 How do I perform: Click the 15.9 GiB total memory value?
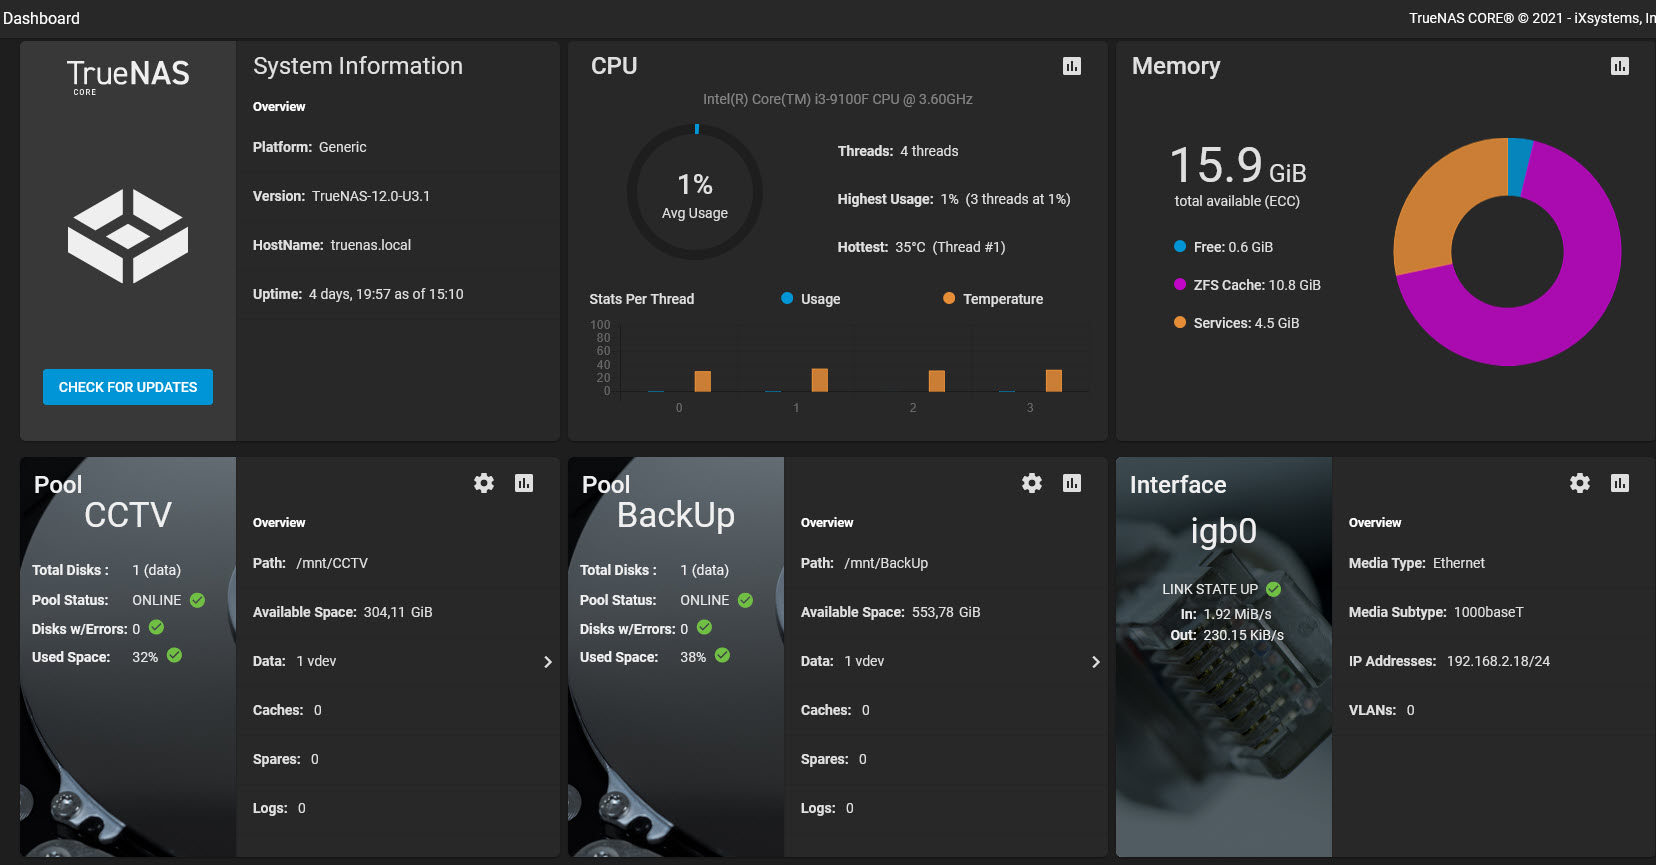tap(1238, 165)
